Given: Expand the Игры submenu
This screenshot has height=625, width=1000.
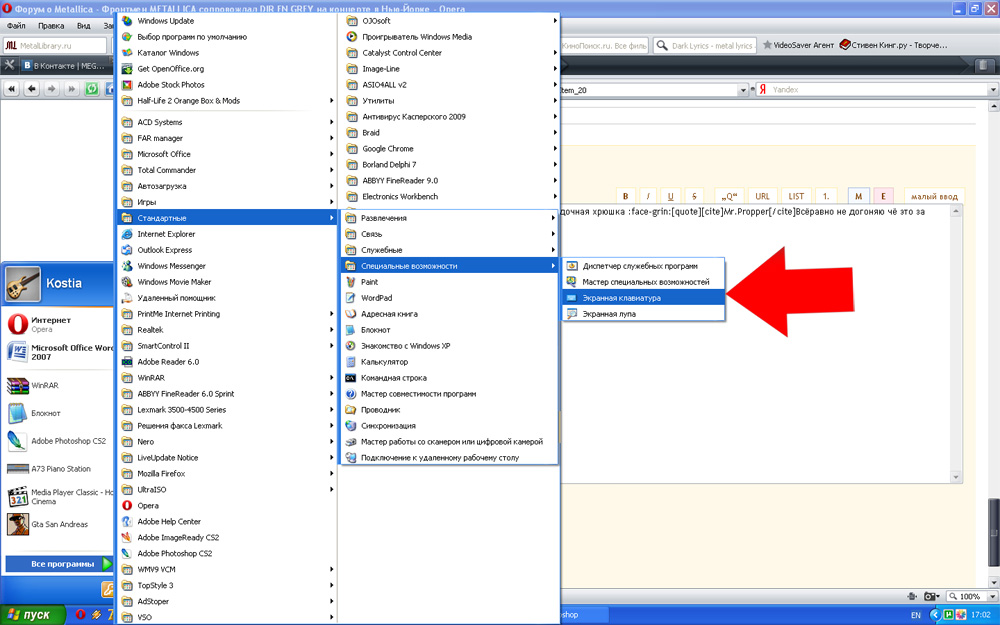Looking at the screenshot, I should click(147, 202).
